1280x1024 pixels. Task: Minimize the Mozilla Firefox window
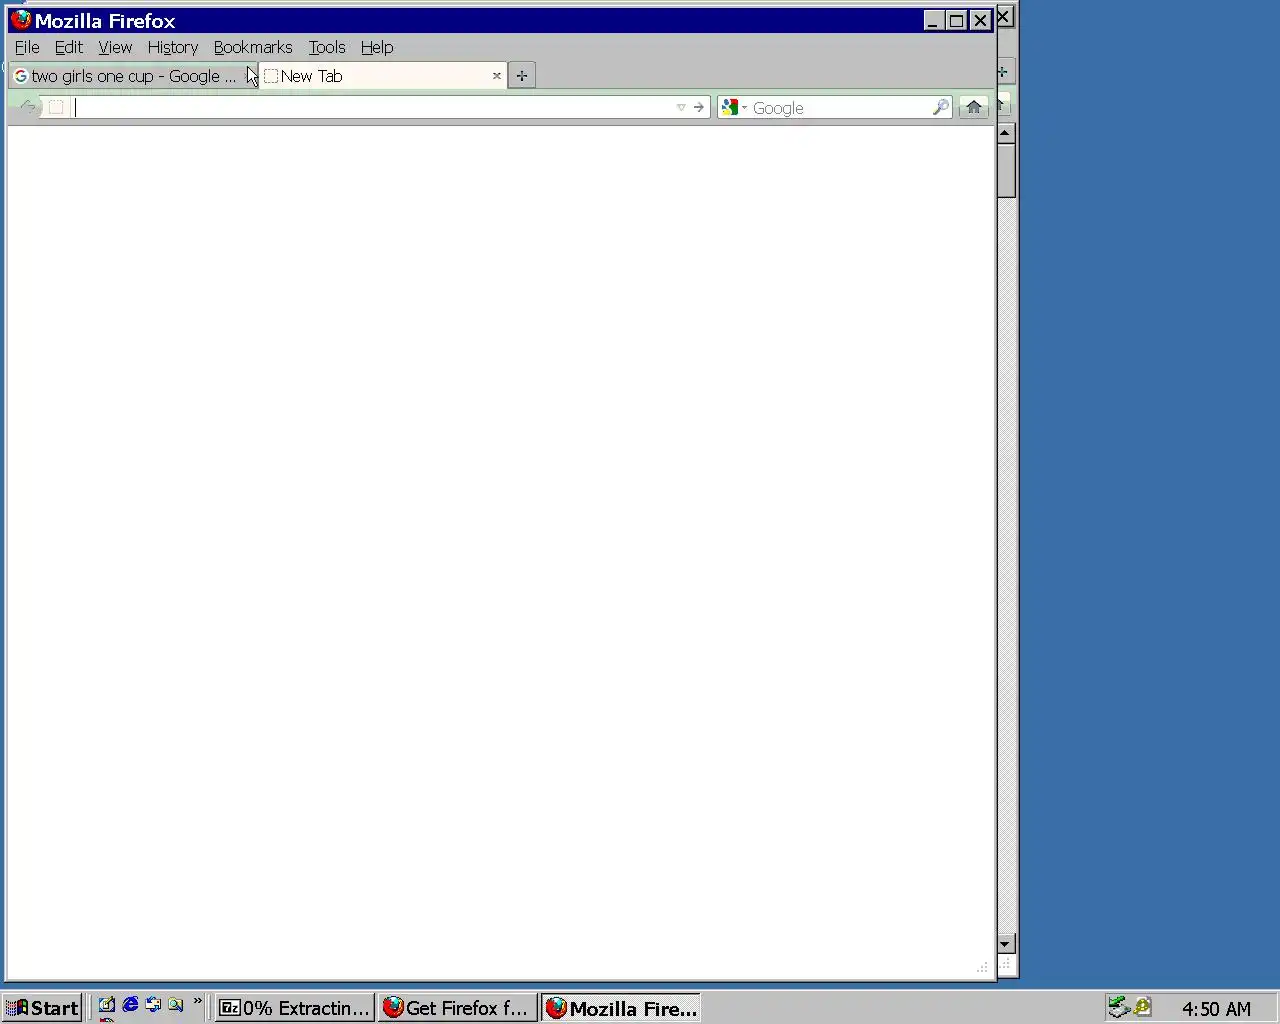933,20
